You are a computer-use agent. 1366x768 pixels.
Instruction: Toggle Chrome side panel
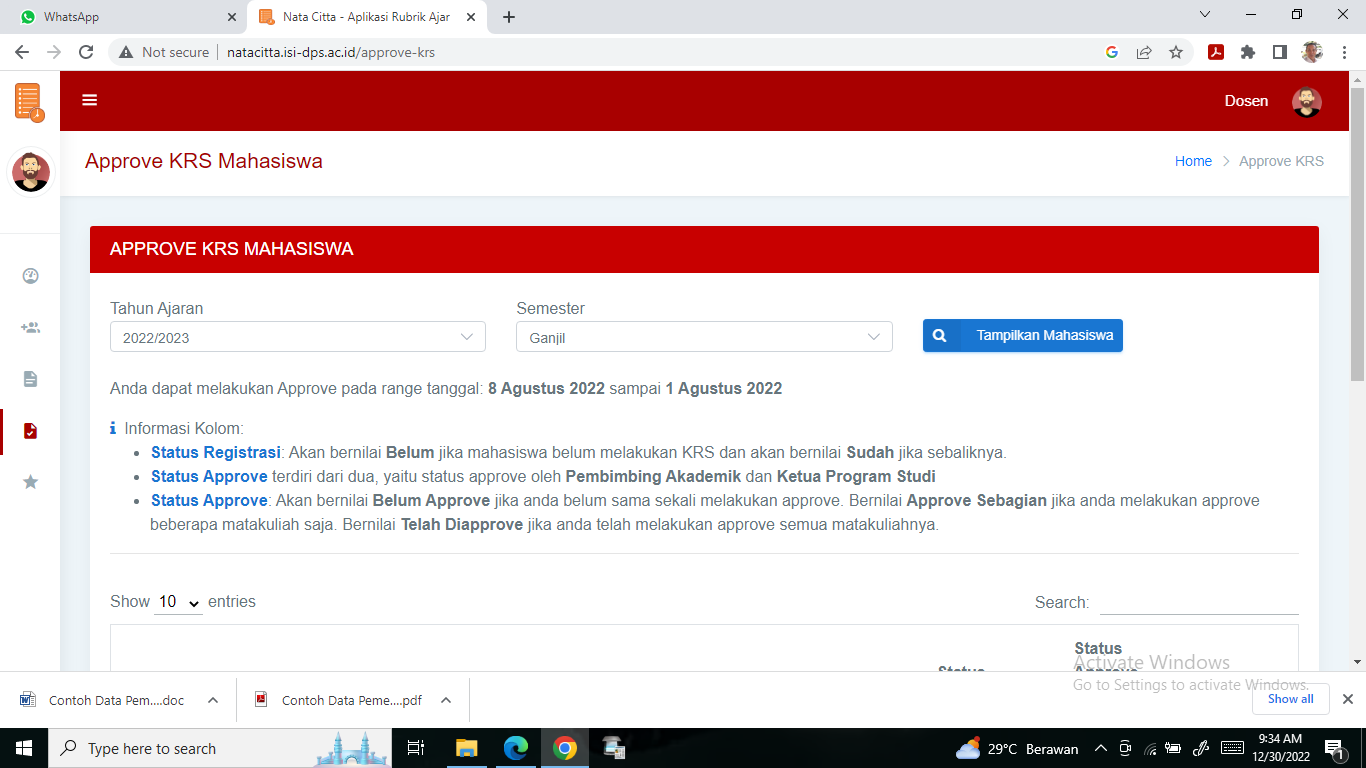[1280, 52]
